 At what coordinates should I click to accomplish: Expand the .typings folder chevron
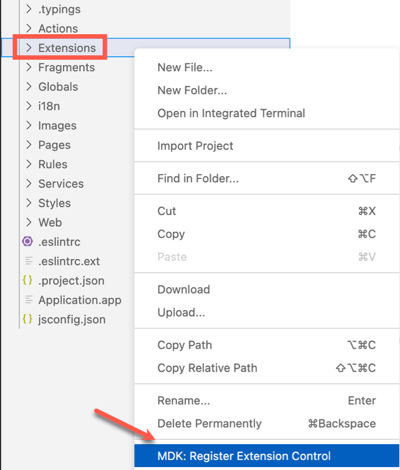coord(29,9)
